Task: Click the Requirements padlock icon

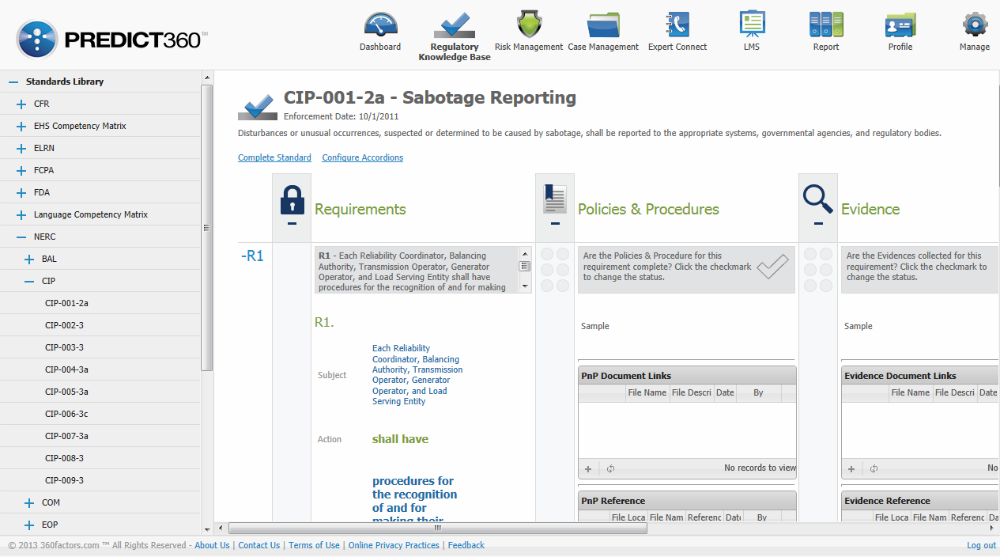Action: coord(292,200)
